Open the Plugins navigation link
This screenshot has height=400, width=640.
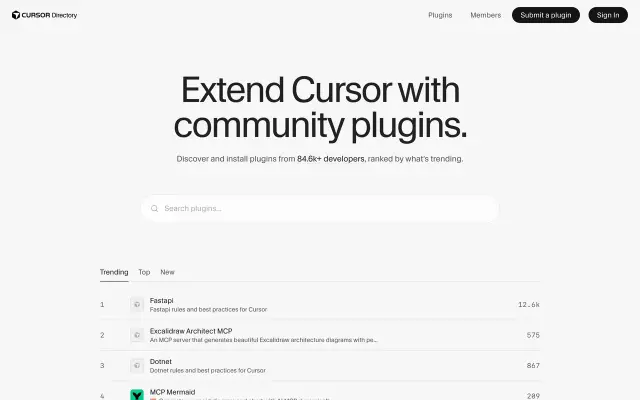click(x=440, y=15)
